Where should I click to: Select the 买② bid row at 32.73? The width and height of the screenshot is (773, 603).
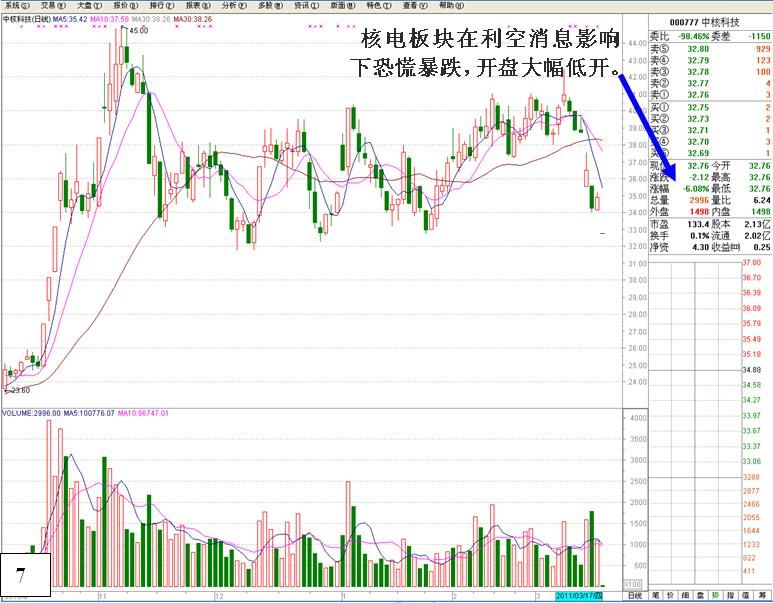tap(710, 119)
